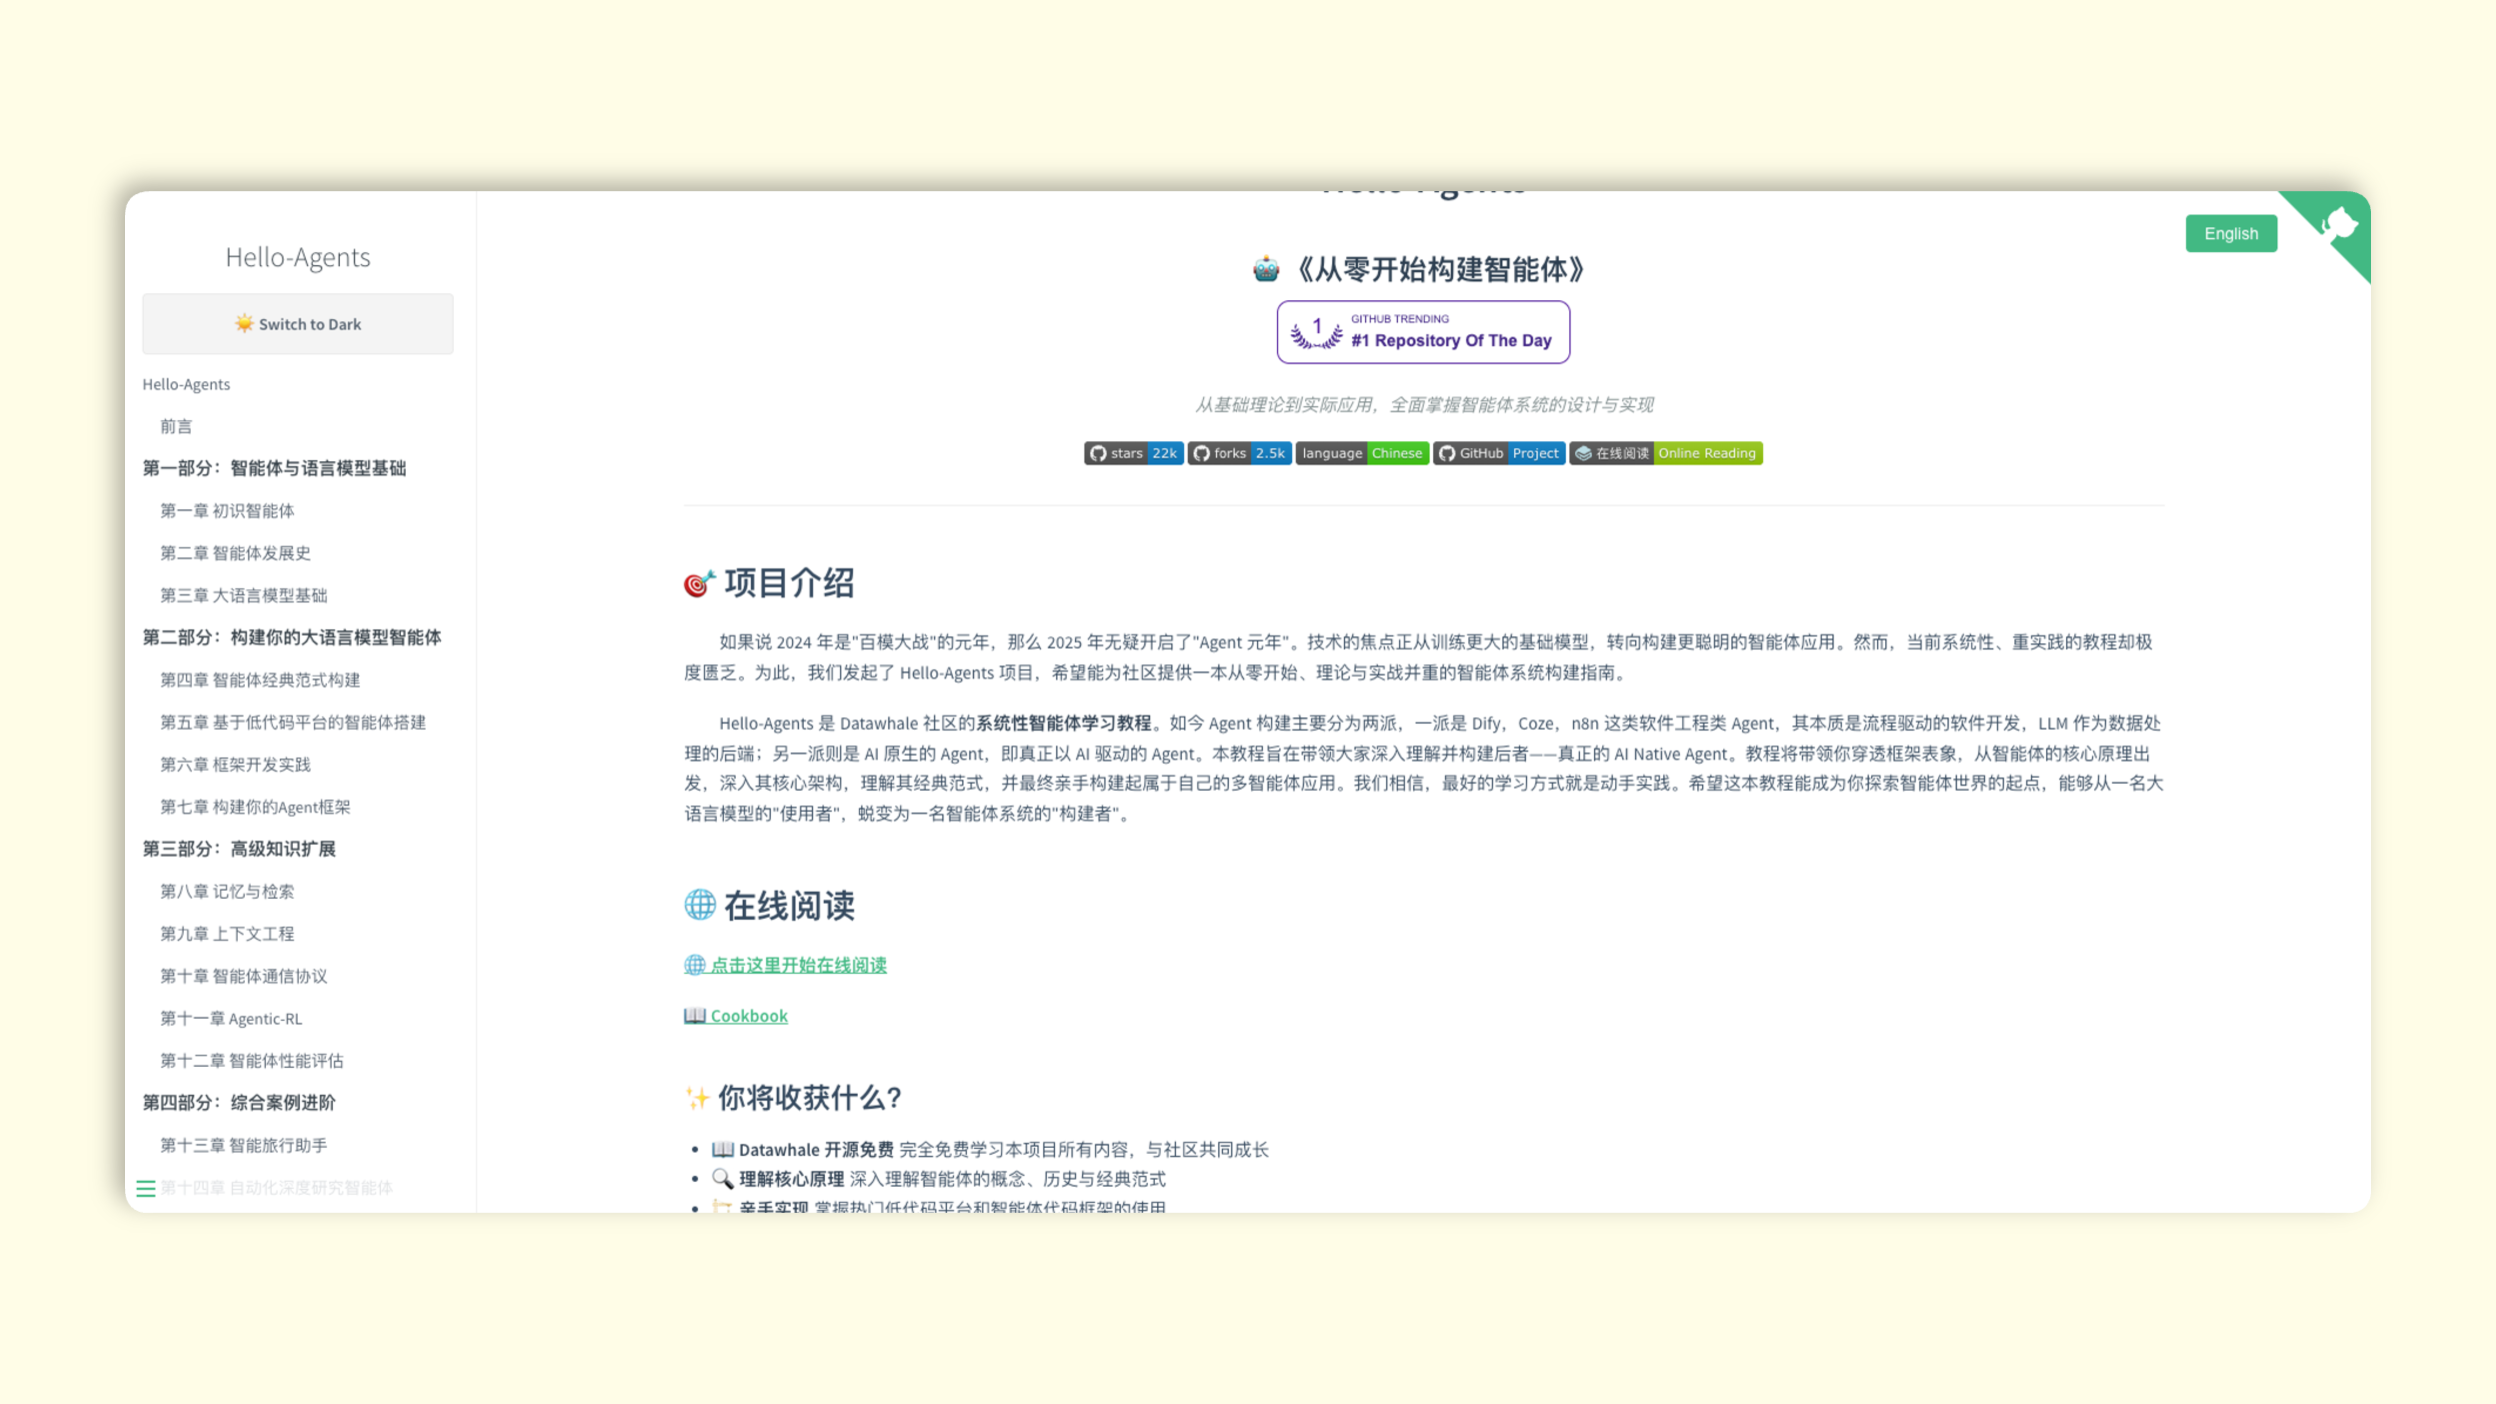Image resolution: width=2496 pixels, height=1404 pixels.
Task: Click the English language button
Action: point(2231,233)
